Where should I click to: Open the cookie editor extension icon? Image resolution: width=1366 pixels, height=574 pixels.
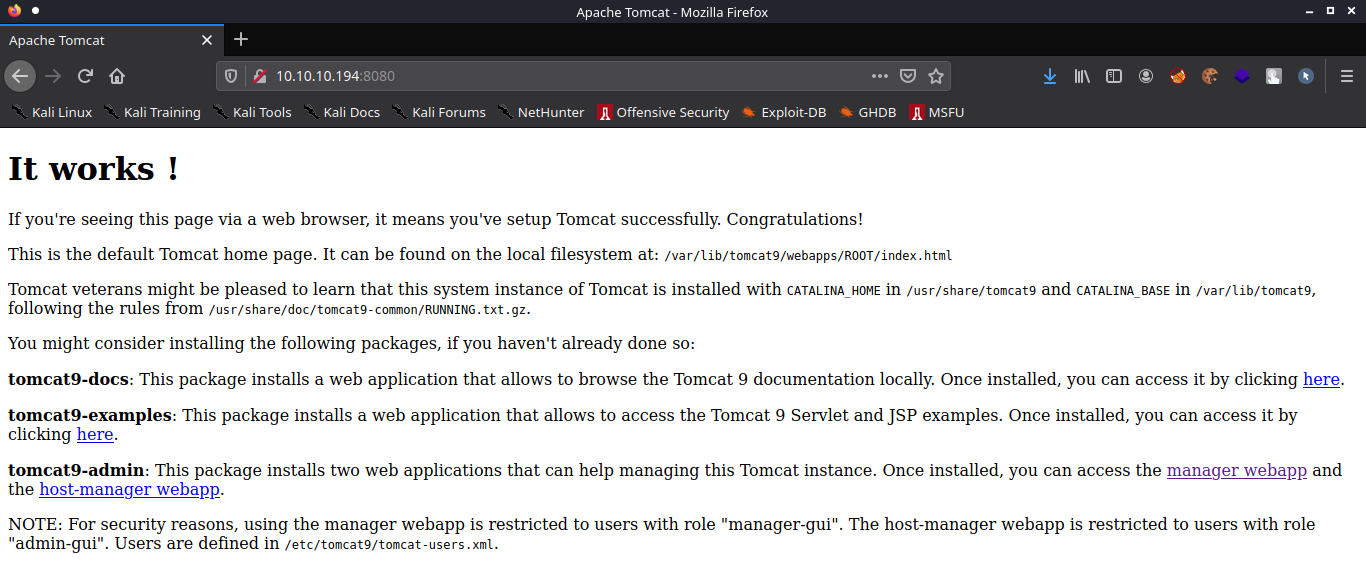click(x=1210, y=76)
